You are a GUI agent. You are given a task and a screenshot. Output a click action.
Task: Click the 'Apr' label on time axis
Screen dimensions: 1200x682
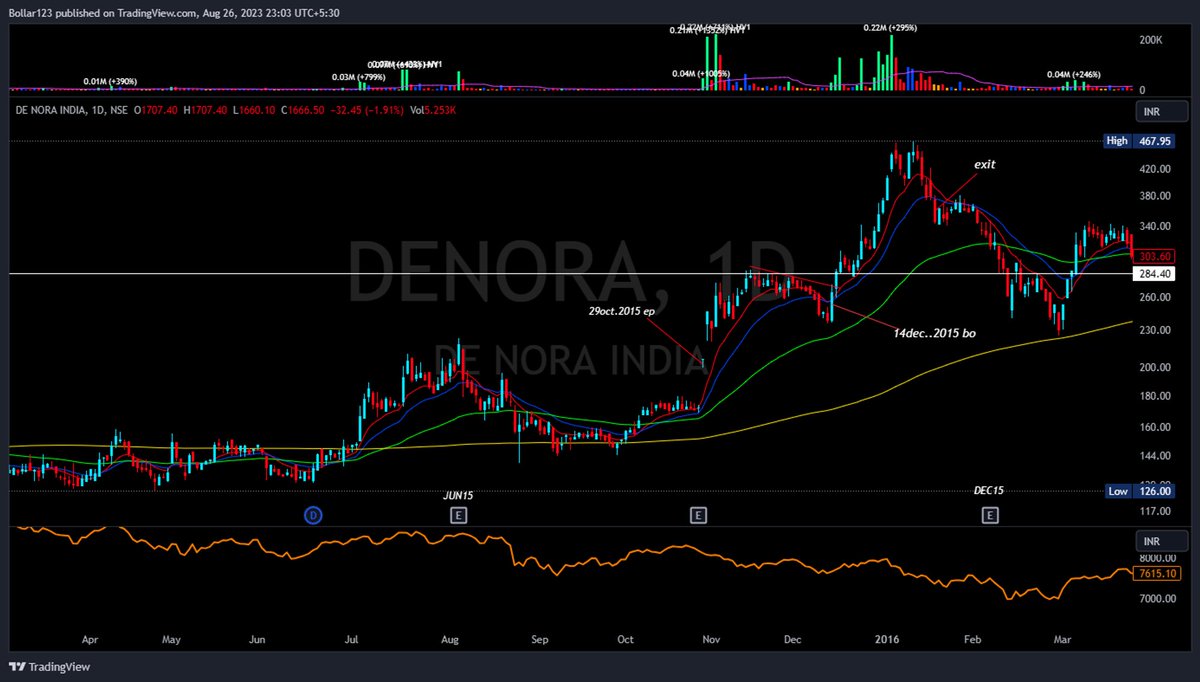click(x=89, y=638)
